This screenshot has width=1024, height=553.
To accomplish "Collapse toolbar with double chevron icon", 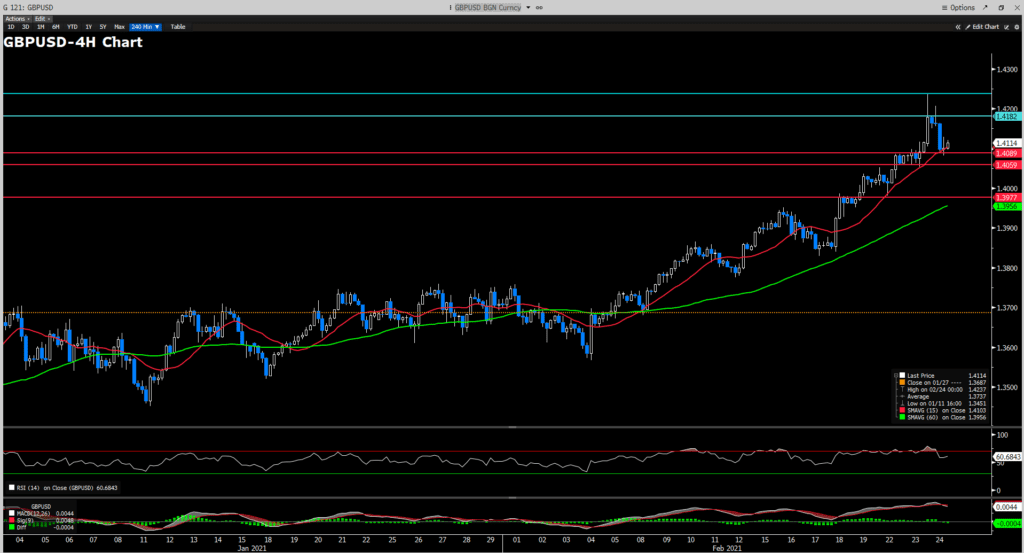I will pyautogui.click(x=957, y=27).
